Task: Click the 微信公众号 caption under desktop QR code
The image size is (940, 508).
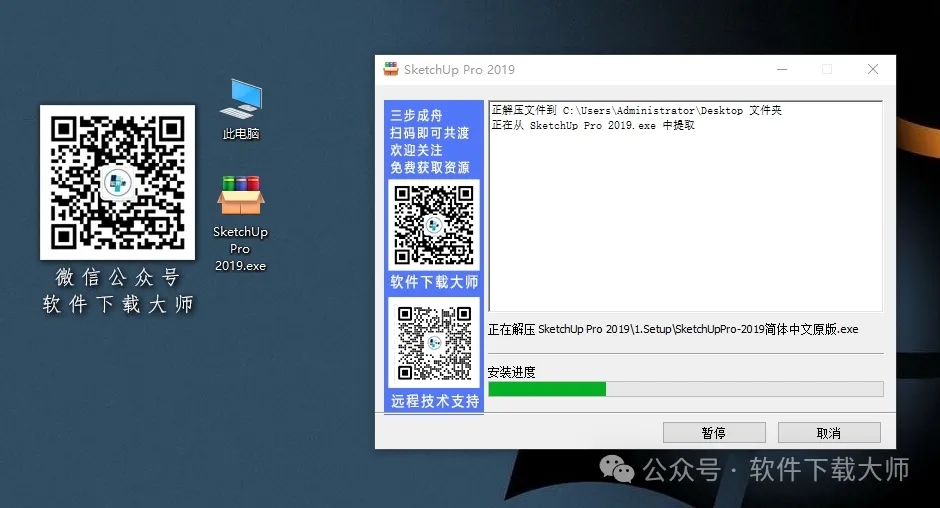Action: click(117, 278)
